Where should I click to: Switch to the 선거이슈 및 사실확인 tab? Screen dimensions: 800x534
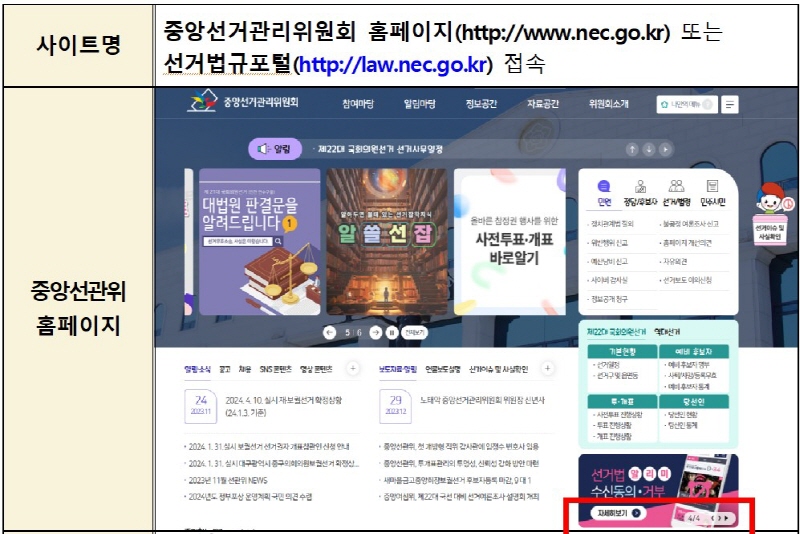pos(498,369)
